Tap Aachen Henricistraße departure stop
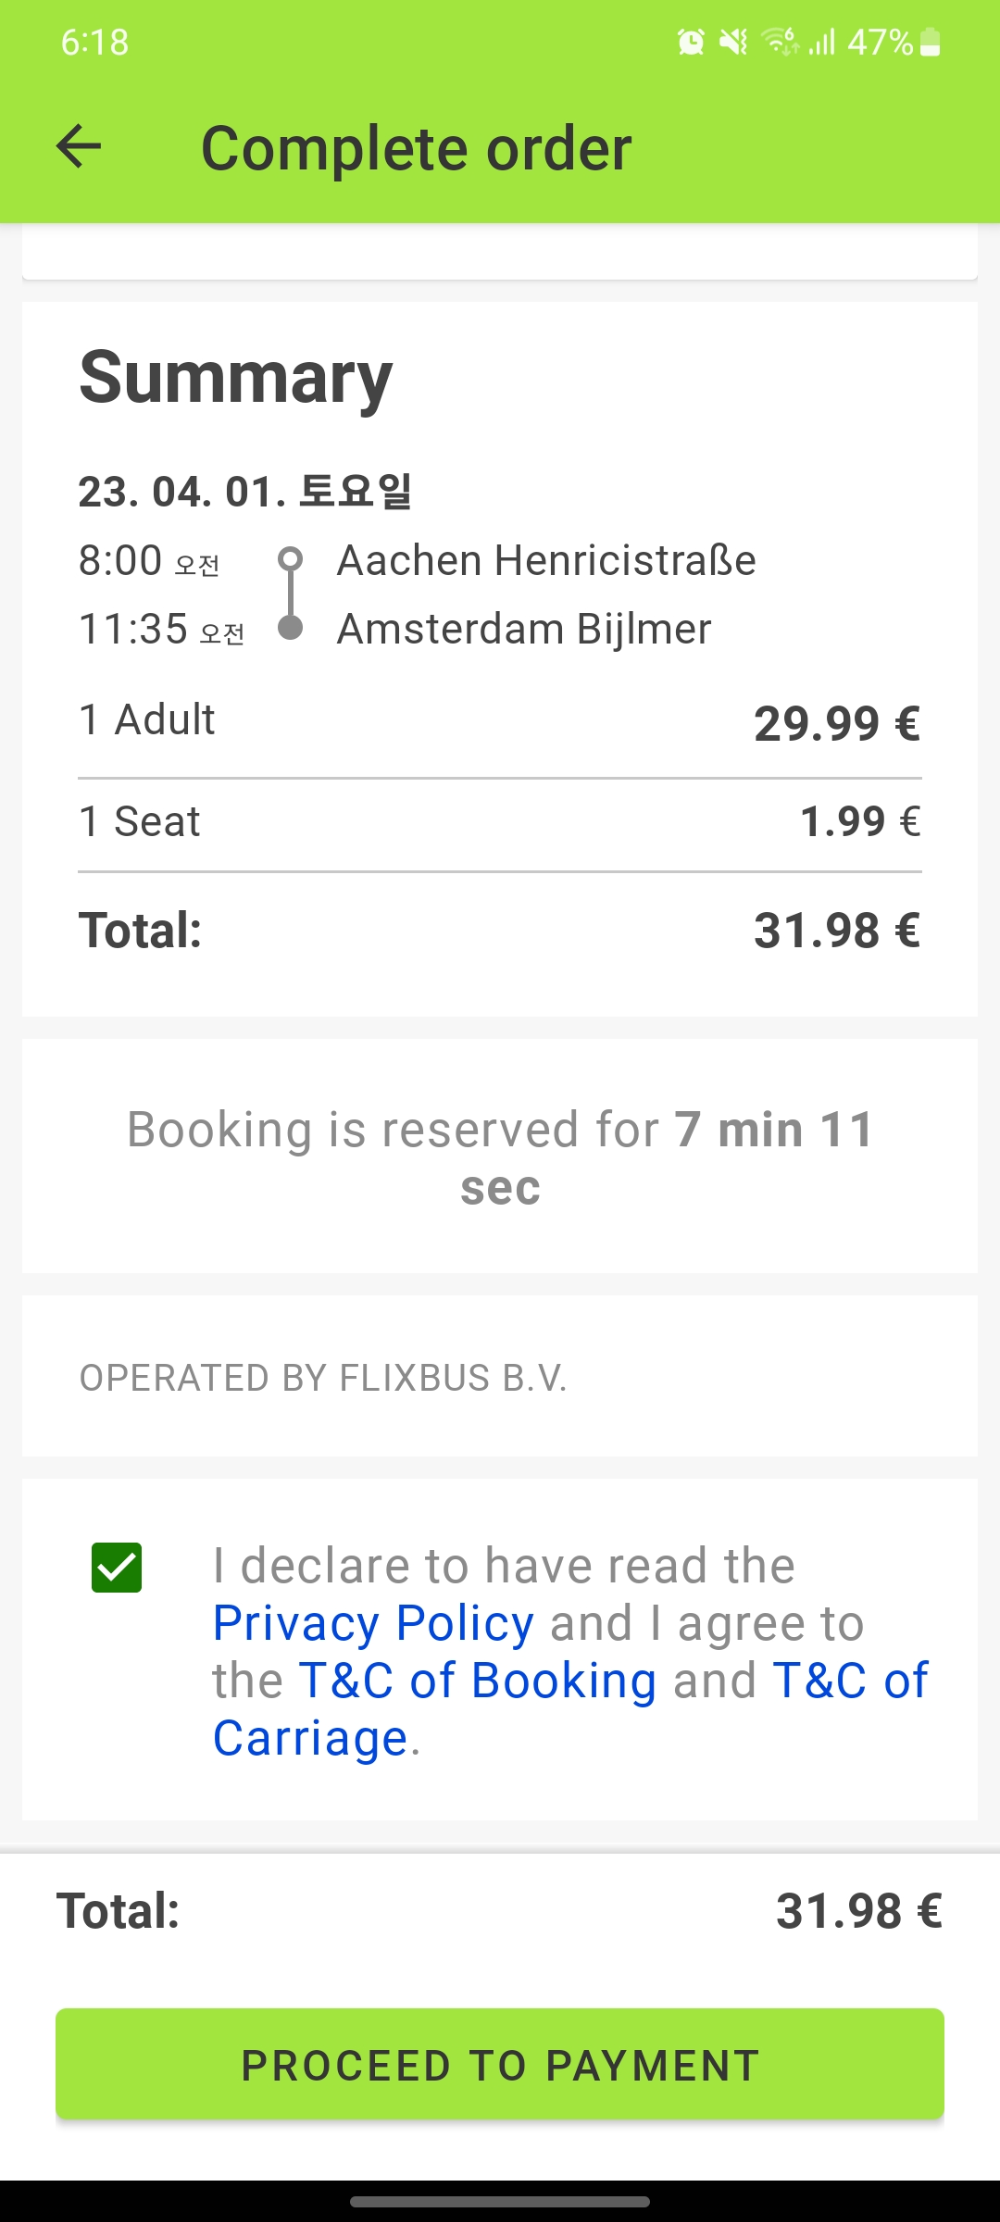 point(546,560)
